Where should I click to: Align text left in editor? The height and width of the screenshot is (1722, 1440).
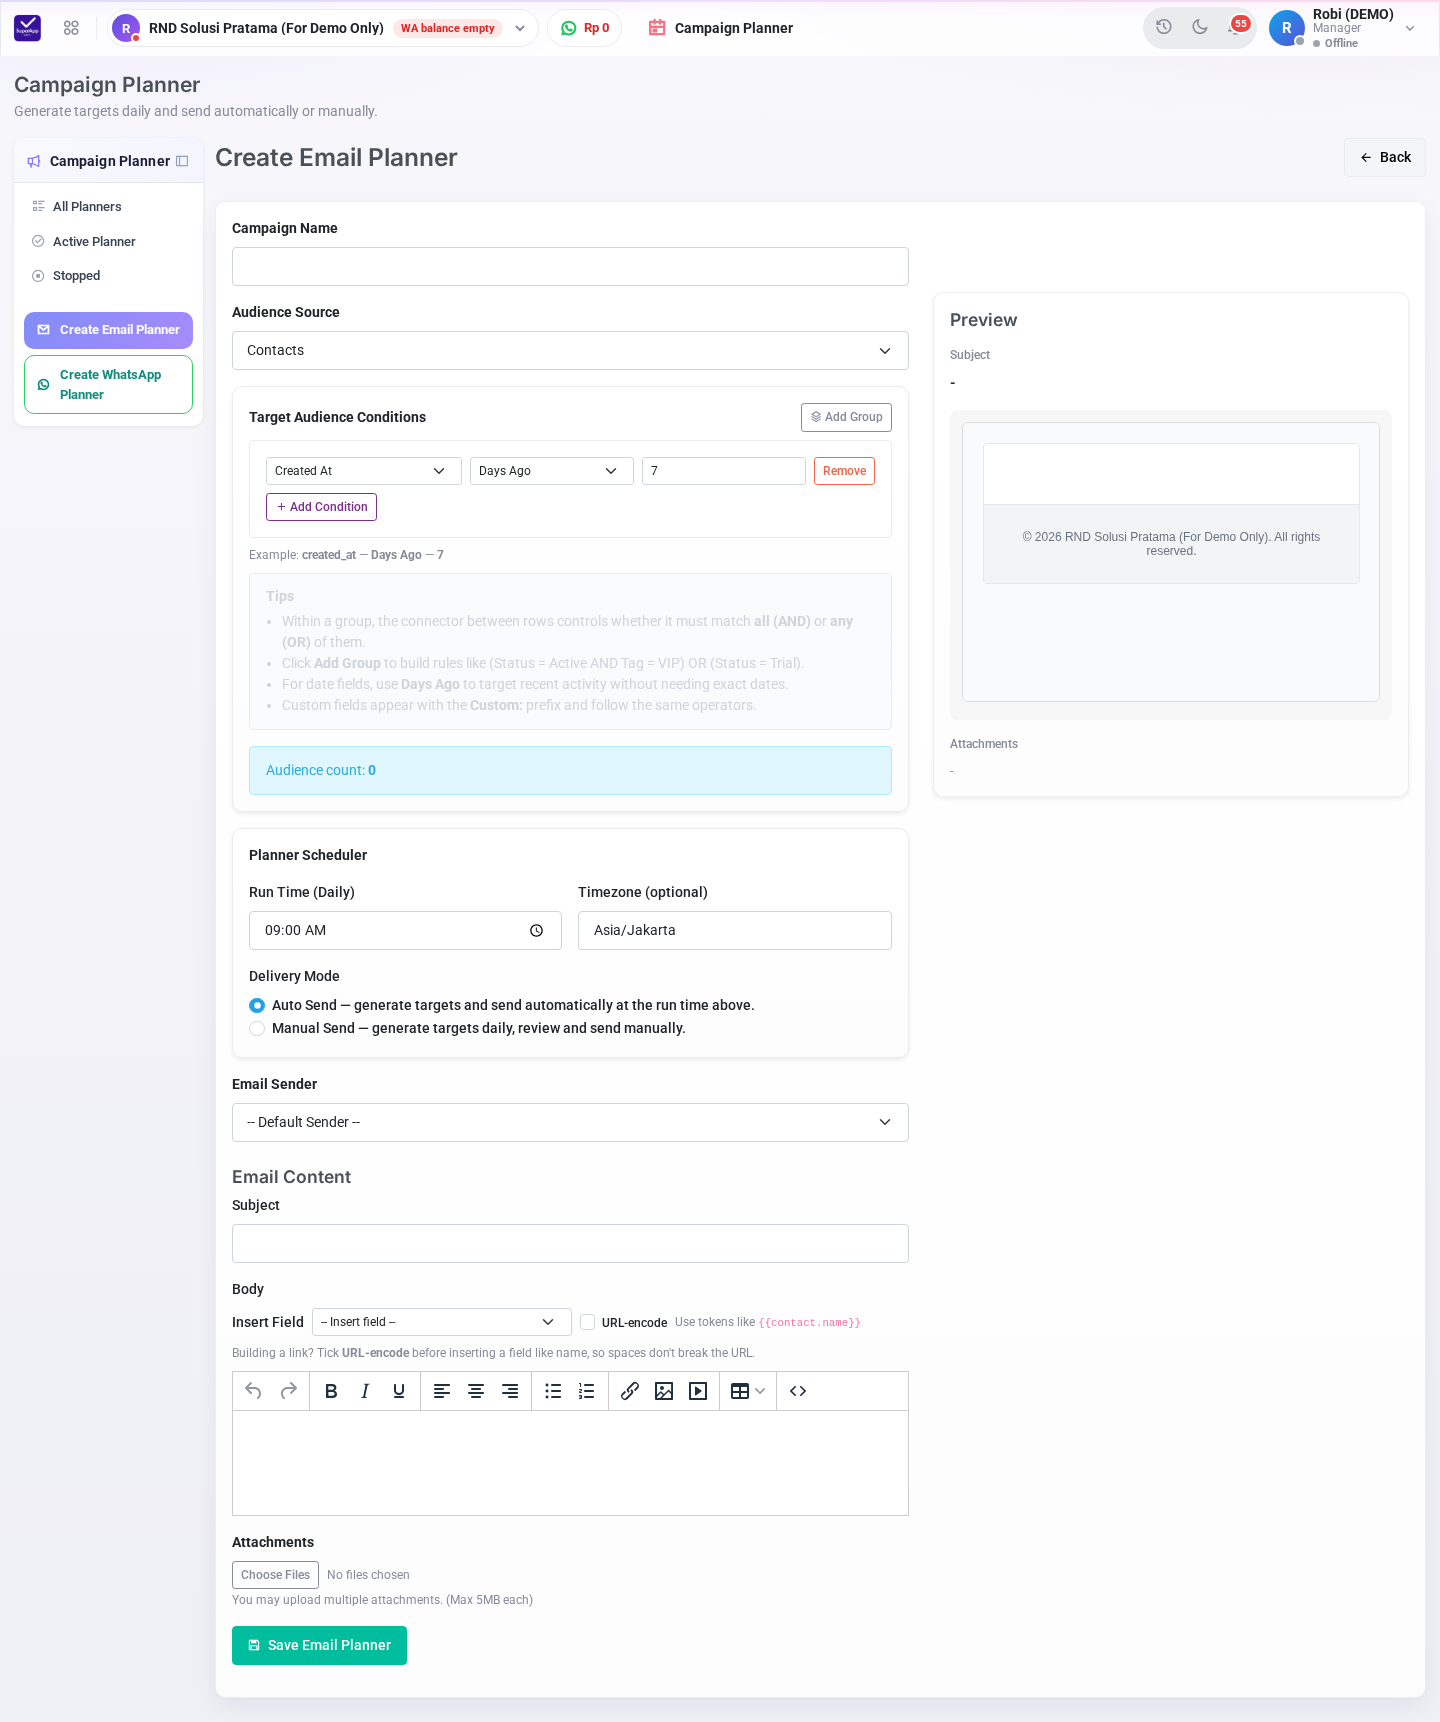click(x=442, y=1391)
